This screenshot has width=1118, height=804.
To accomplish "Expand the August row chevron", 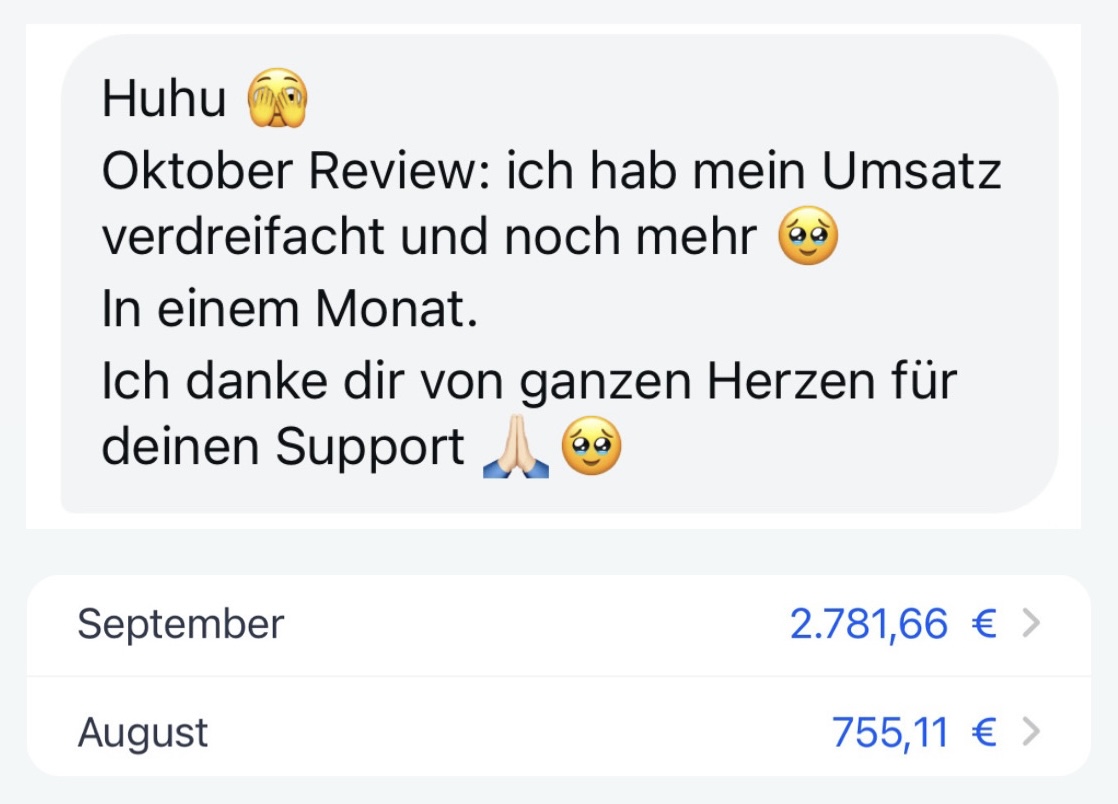I will coord(1031,732).
